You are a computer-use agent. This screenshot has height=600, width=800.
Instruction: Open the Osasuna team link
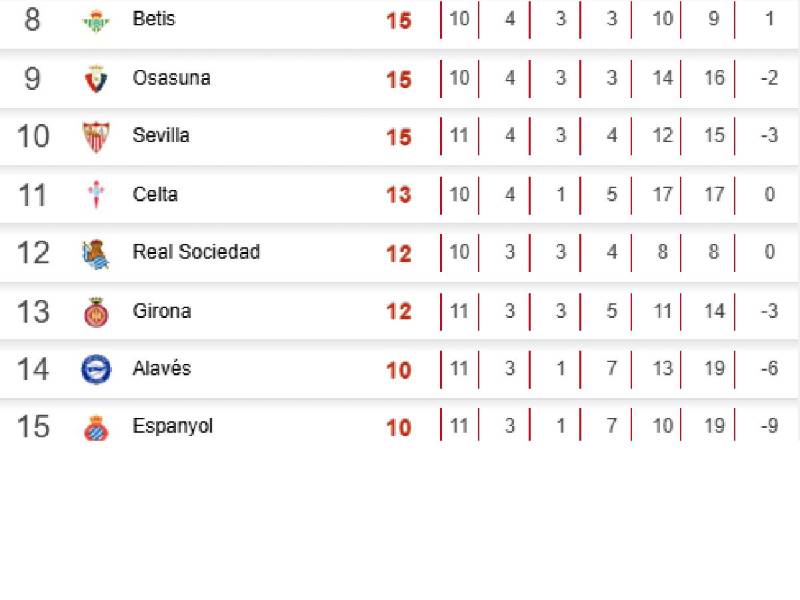(171, 78)
